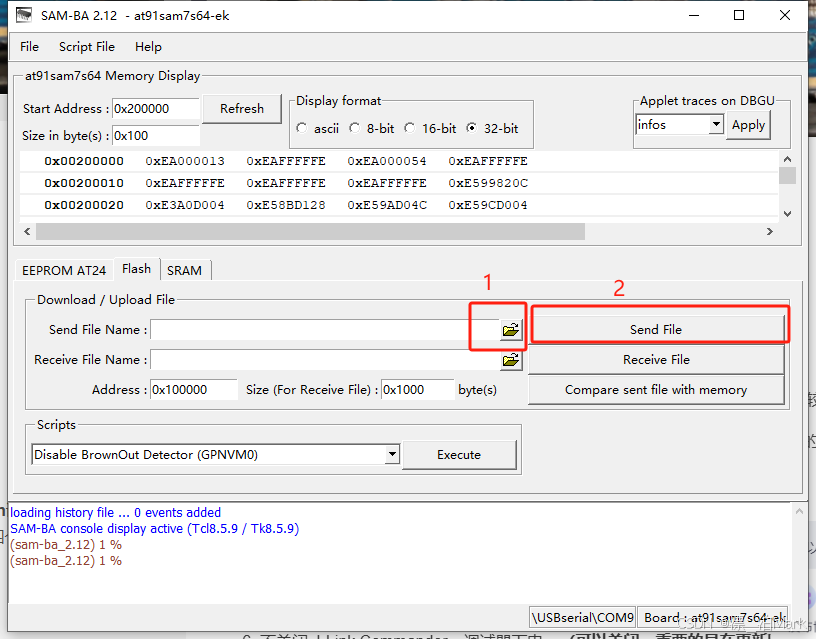Focus the Send File Name field
Screen dimensions: 816x639
325,330
